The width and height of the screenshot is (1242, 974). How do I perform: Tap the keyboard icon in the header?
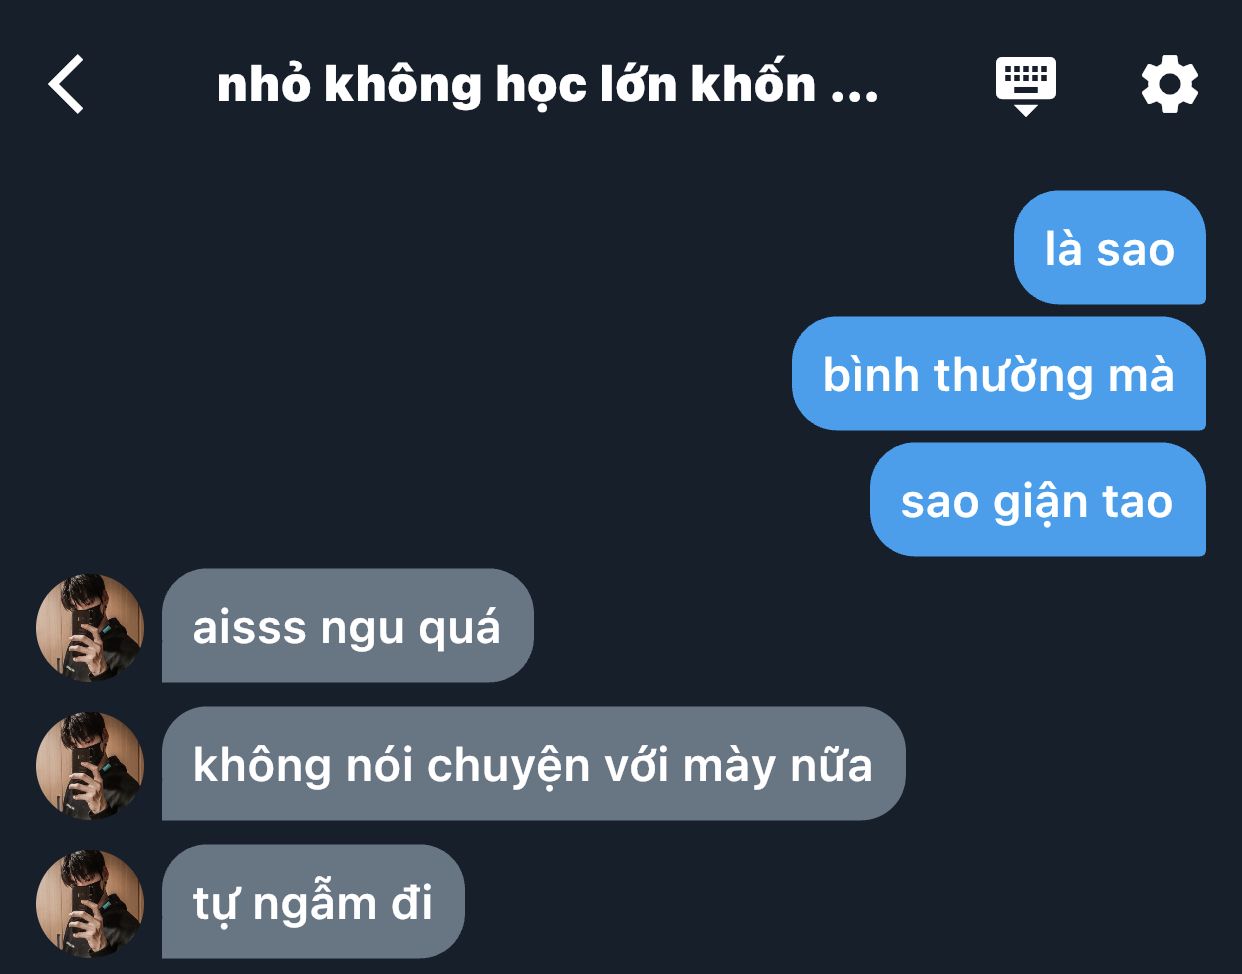pos(1026,79)
